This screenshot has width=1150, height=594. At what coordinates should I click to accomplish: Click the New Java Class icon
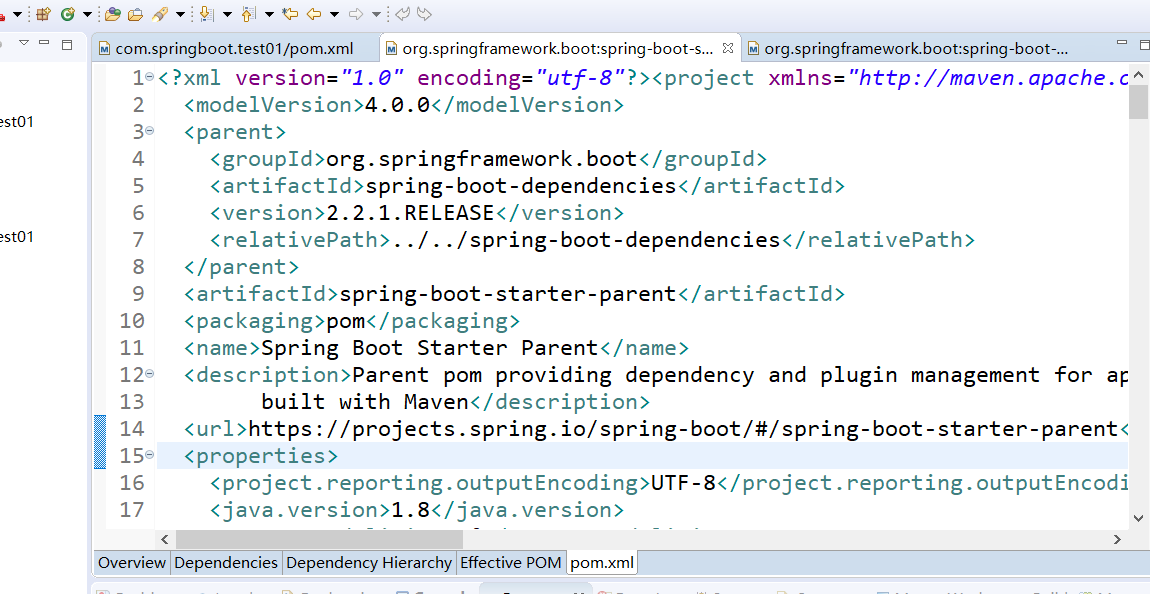tap(67, 12)
